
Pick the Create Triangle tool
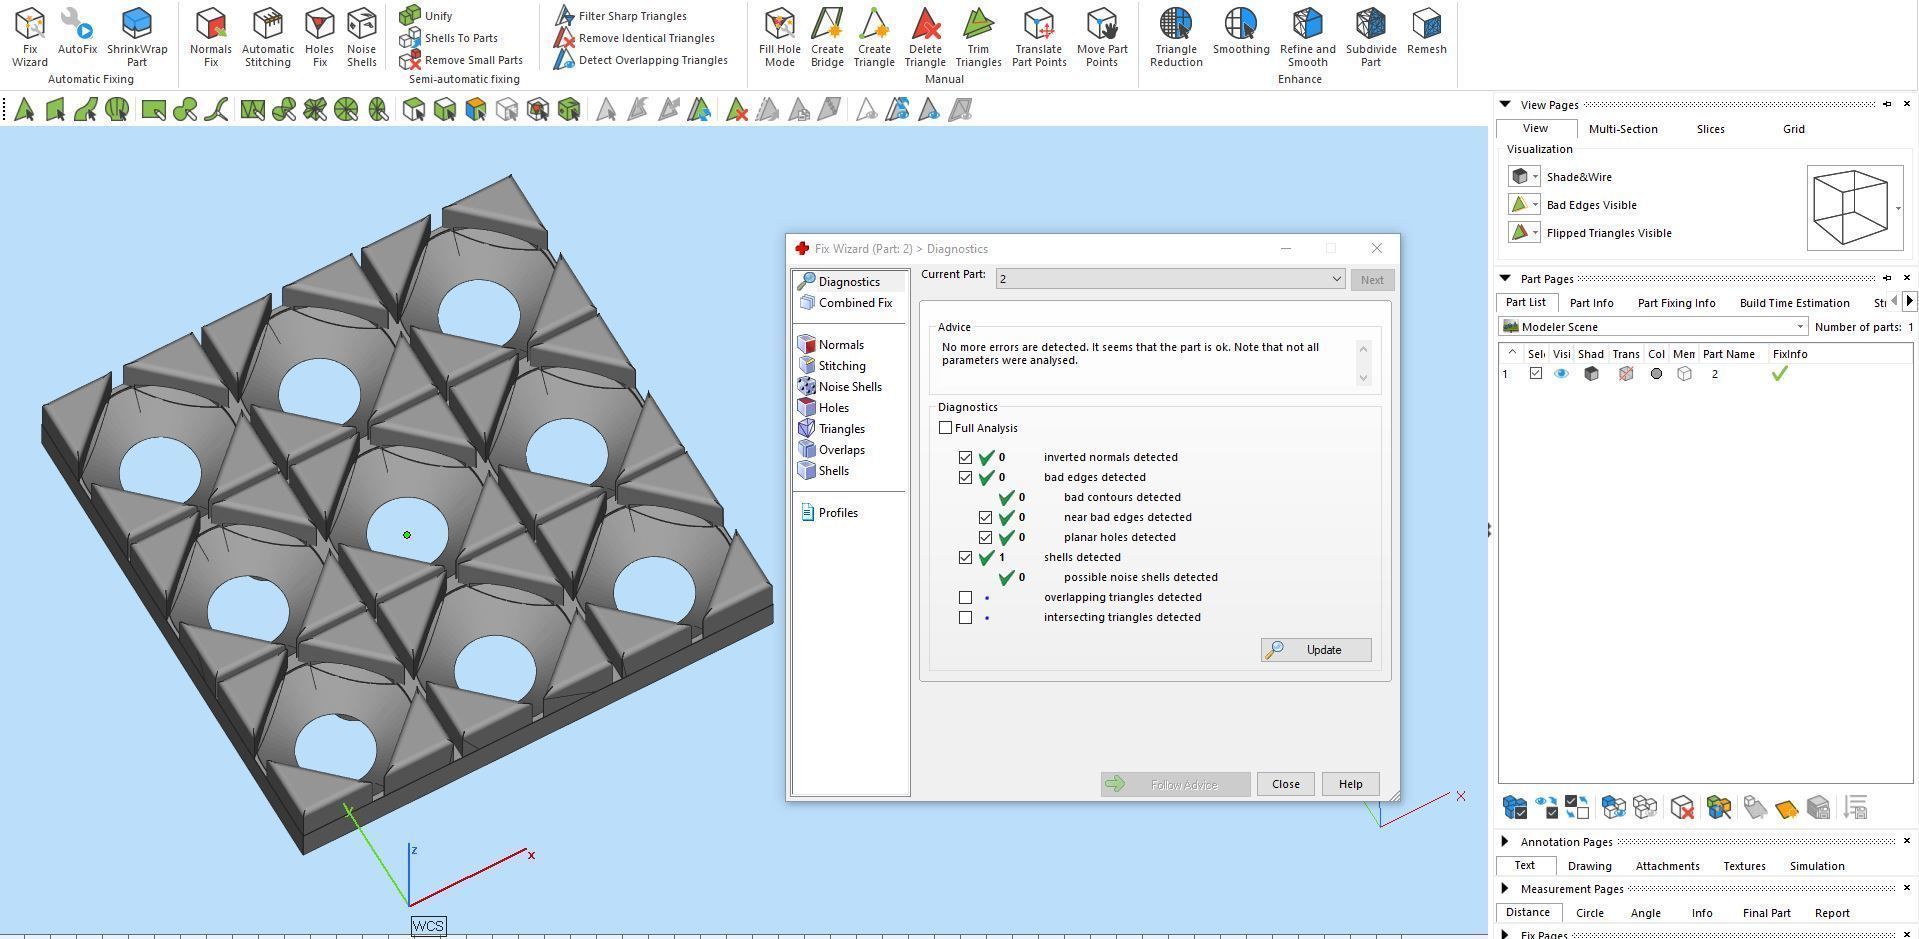pos(874,37)
